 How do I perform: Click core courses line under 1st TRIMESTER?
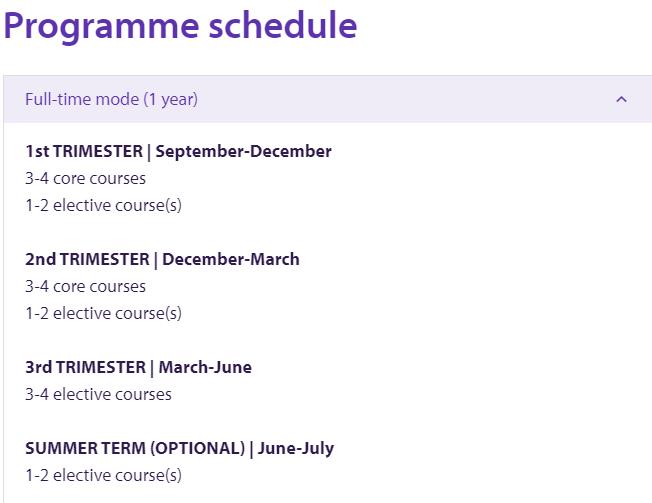[x=85, y=179]
